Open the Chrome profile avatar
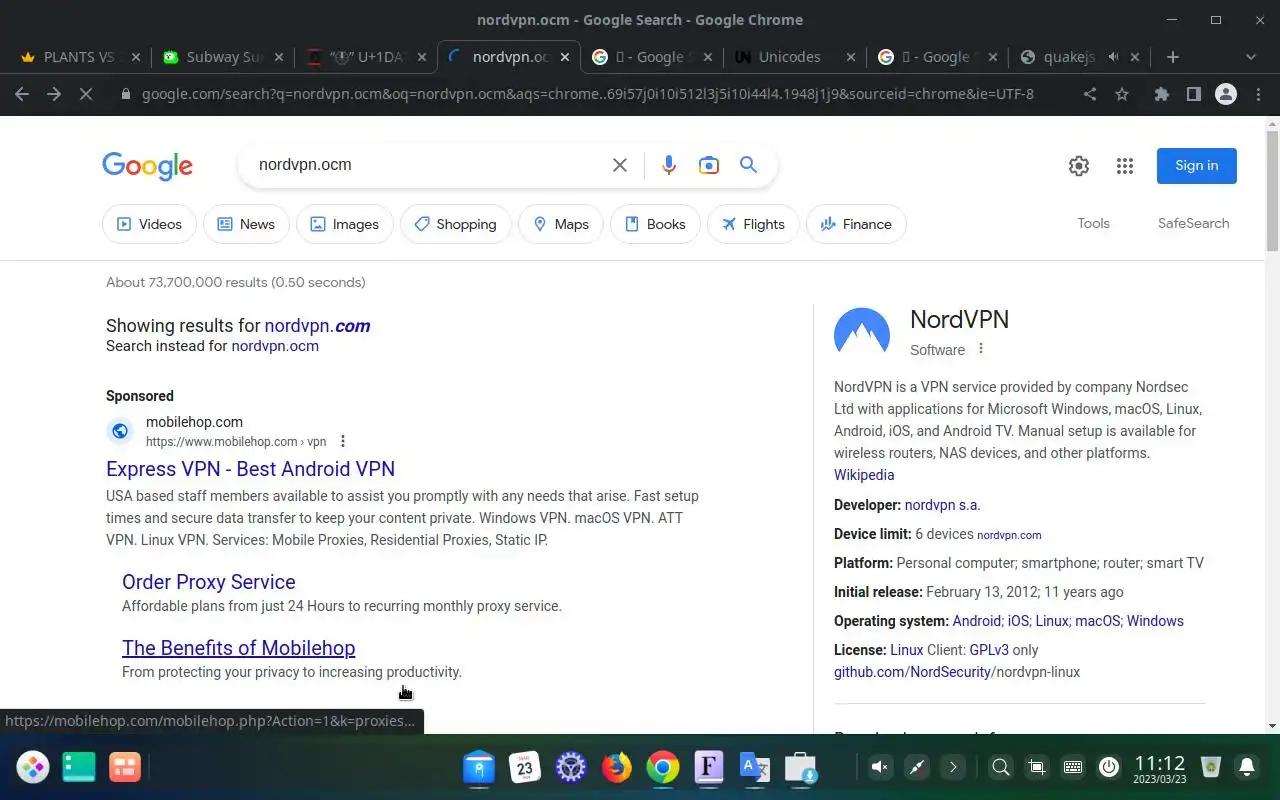 (x=1225, y=94)
